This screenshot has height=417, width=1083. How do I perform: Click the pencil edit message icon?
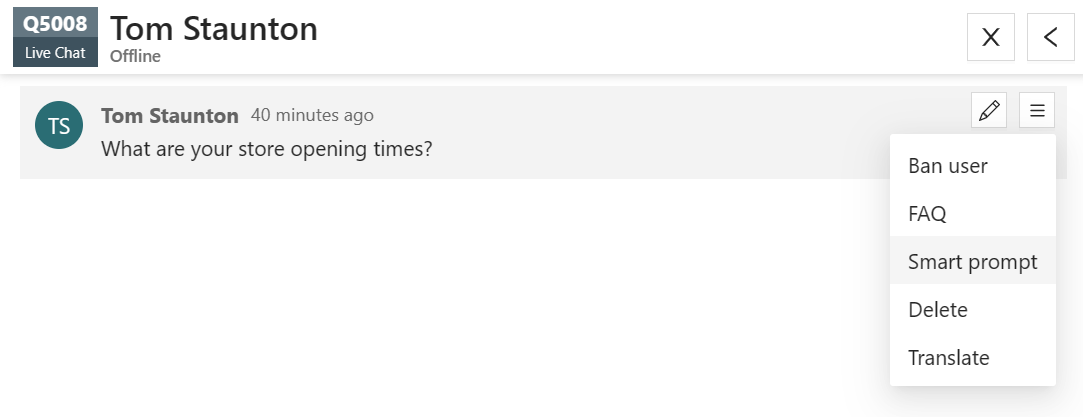pyautogui.click(x=989, y=110)
